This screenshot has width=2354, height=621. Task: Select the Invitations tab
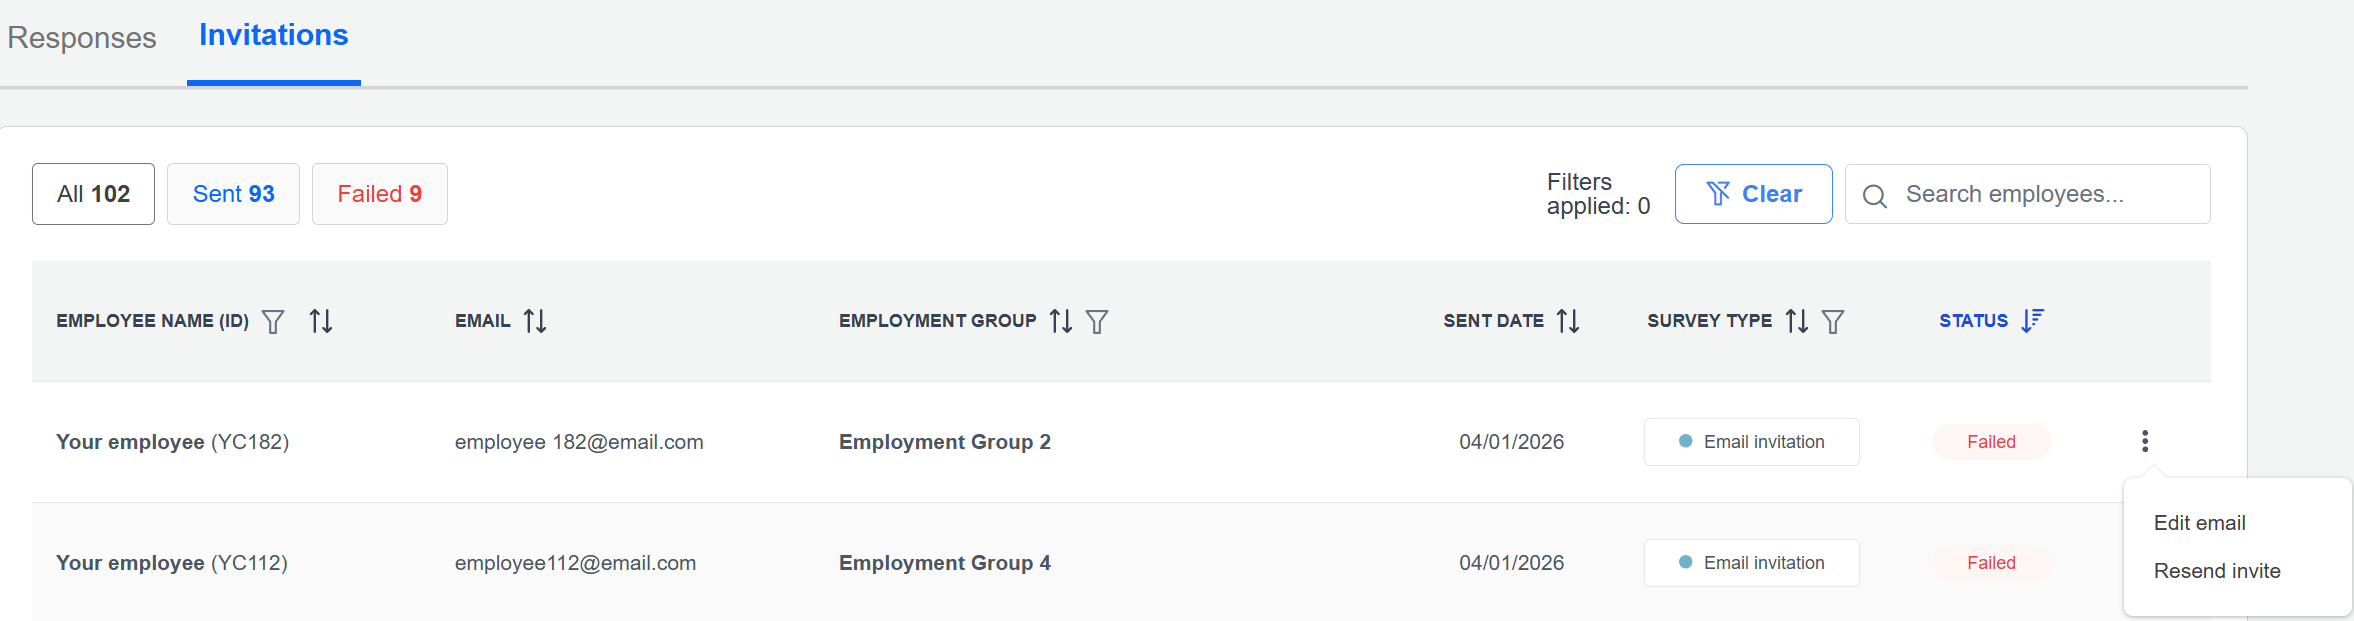click(x=273, y=36)
